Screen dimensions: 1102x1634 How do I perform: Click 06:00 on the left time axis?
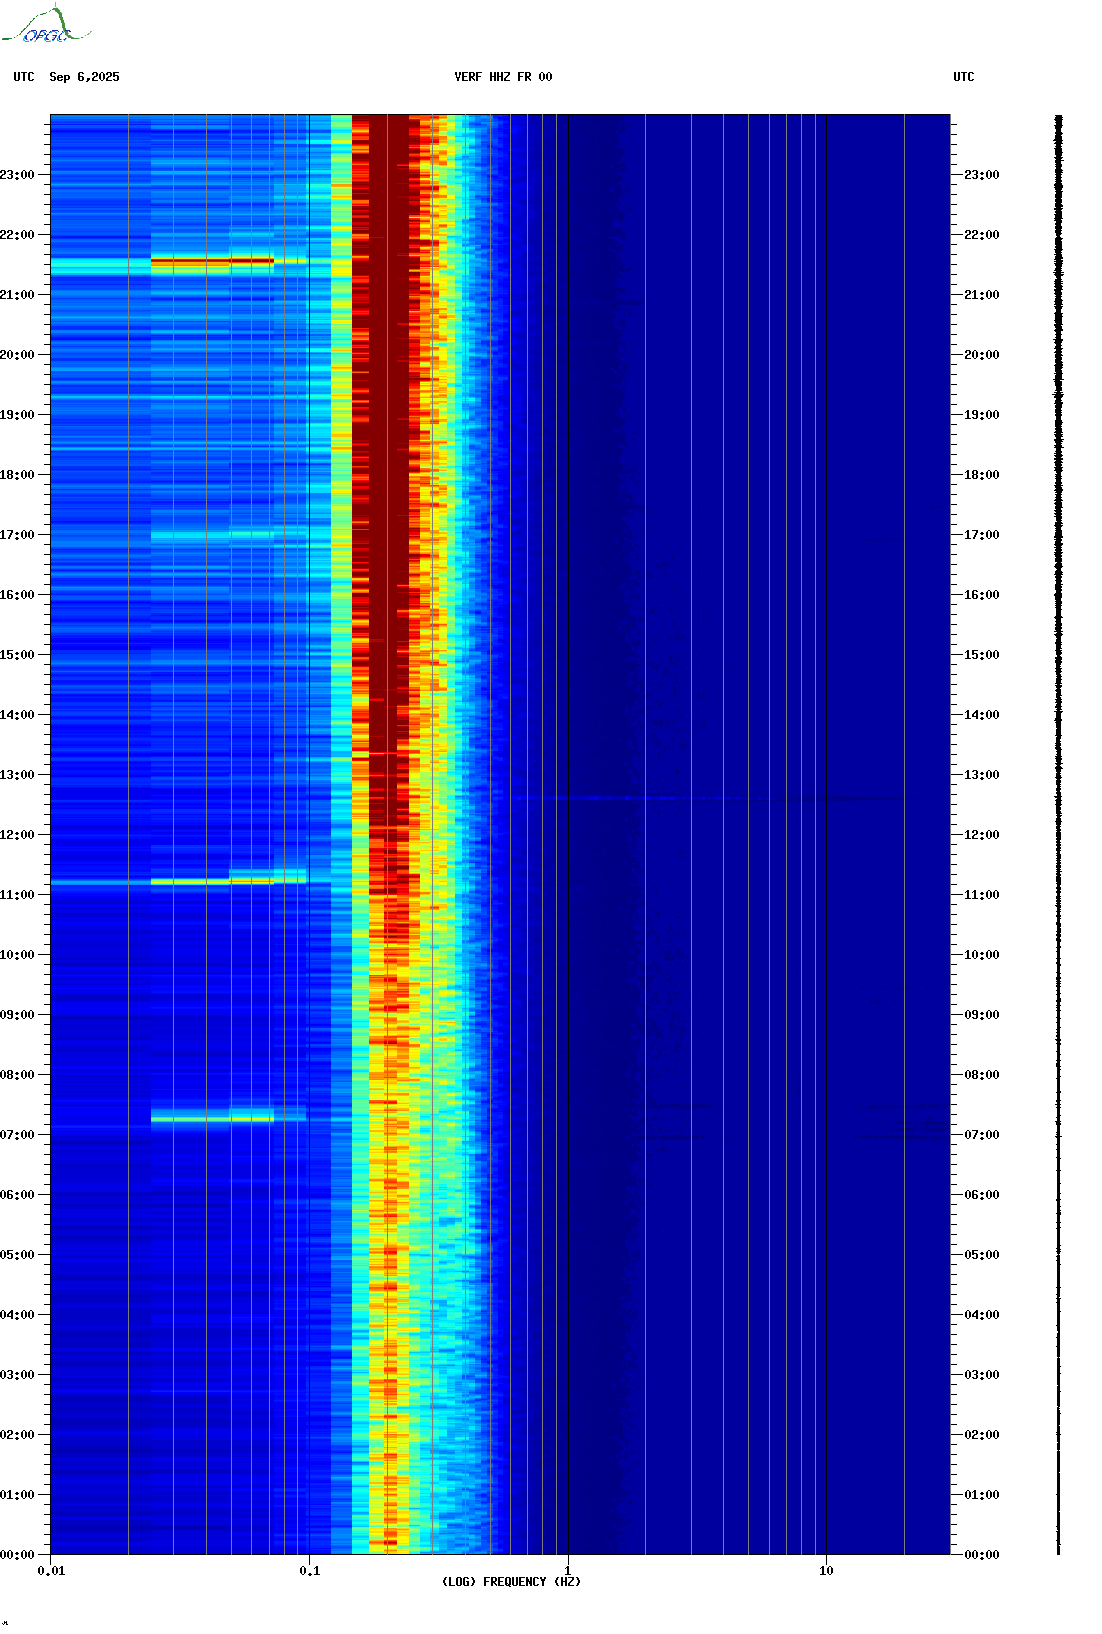[x=17, y=1195]
